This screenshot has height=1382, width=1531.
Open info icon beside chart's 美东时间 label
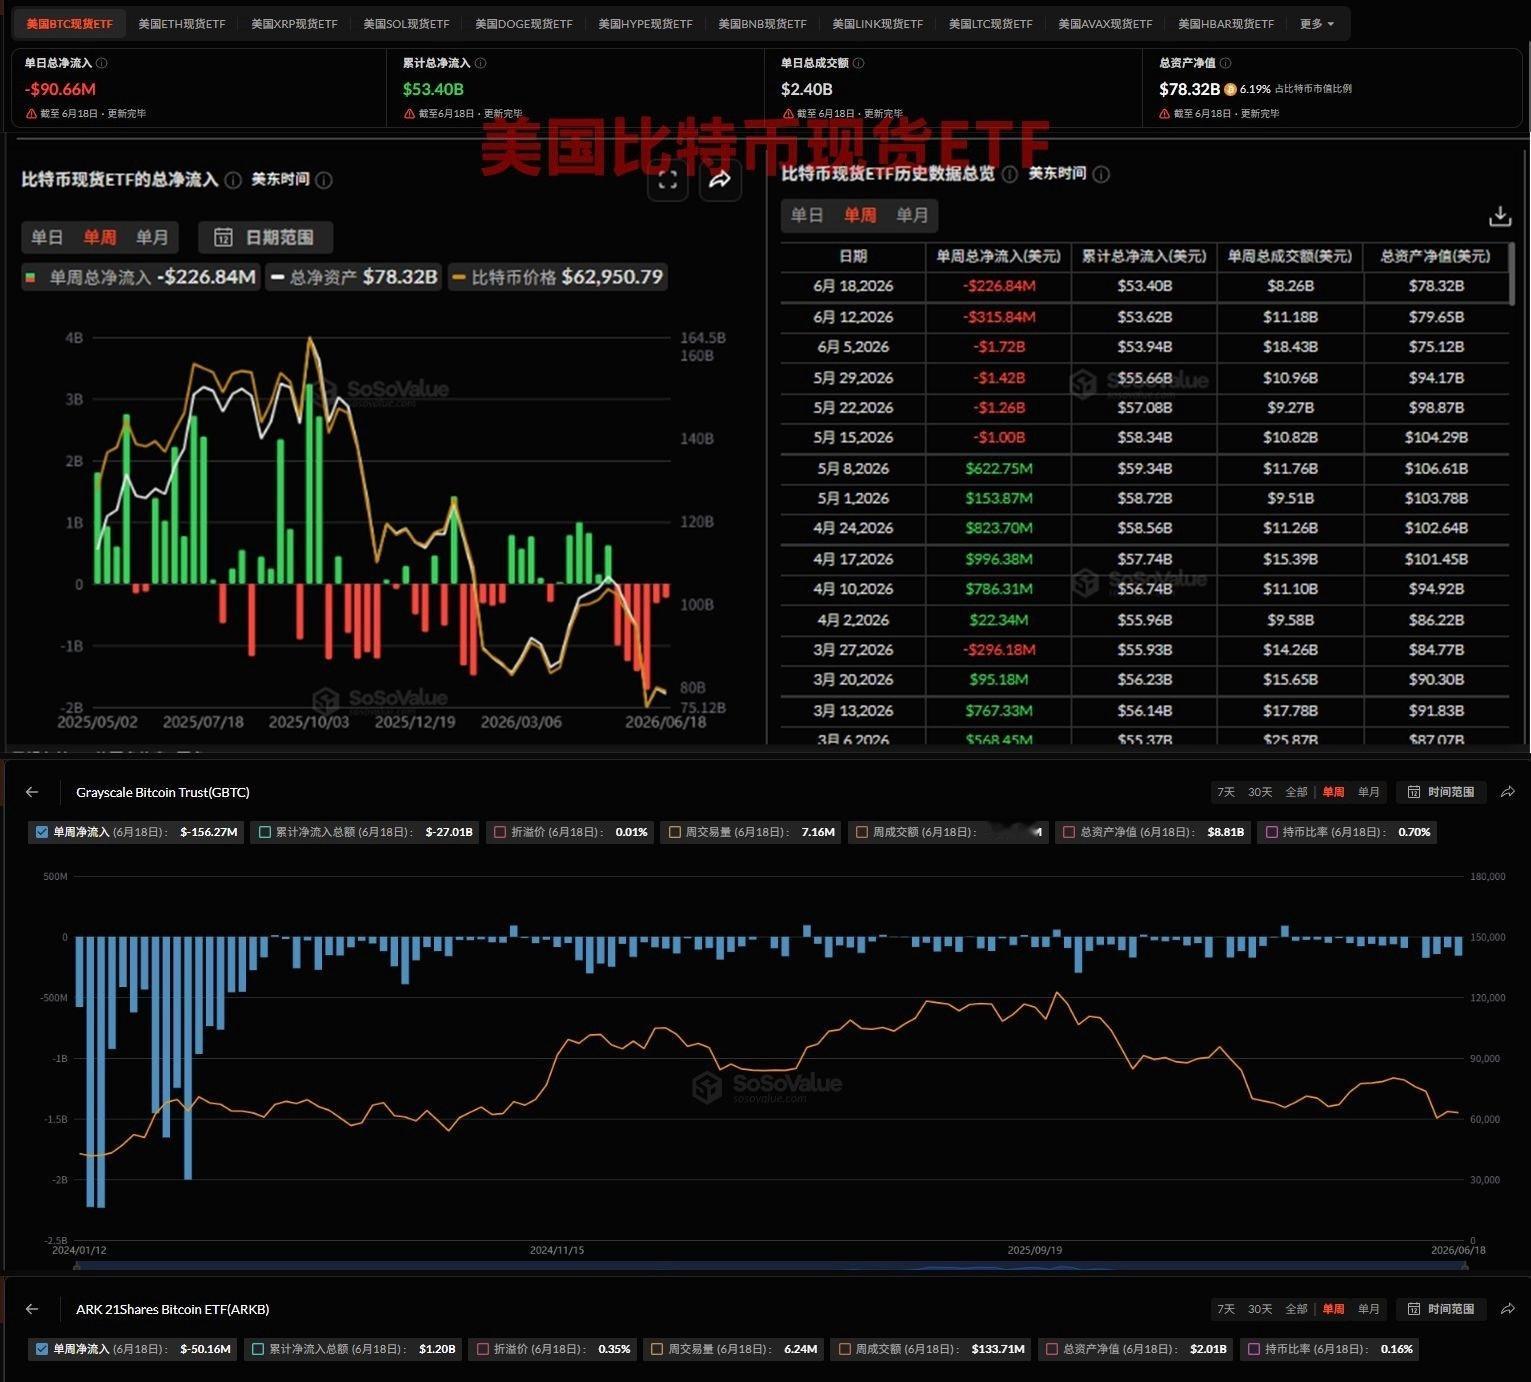pos(324,180)
